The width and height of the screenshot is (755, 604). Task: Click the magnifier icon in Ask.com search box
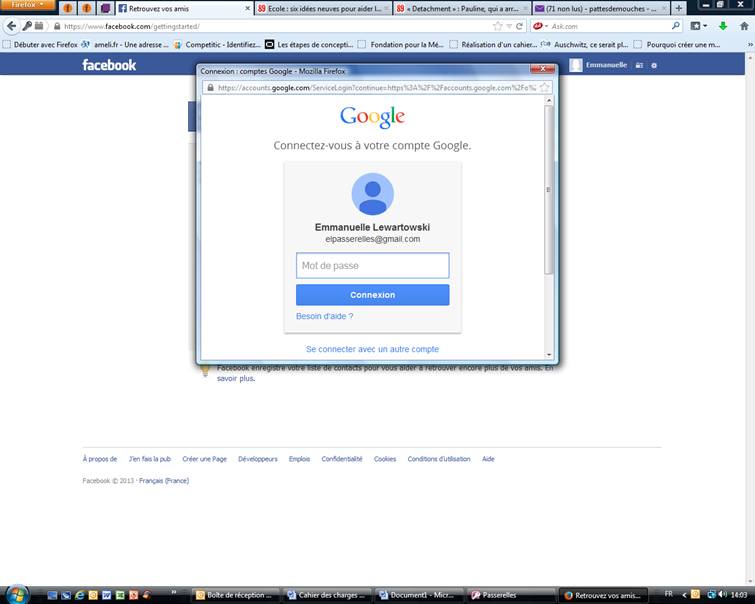(x=676, y=26)
